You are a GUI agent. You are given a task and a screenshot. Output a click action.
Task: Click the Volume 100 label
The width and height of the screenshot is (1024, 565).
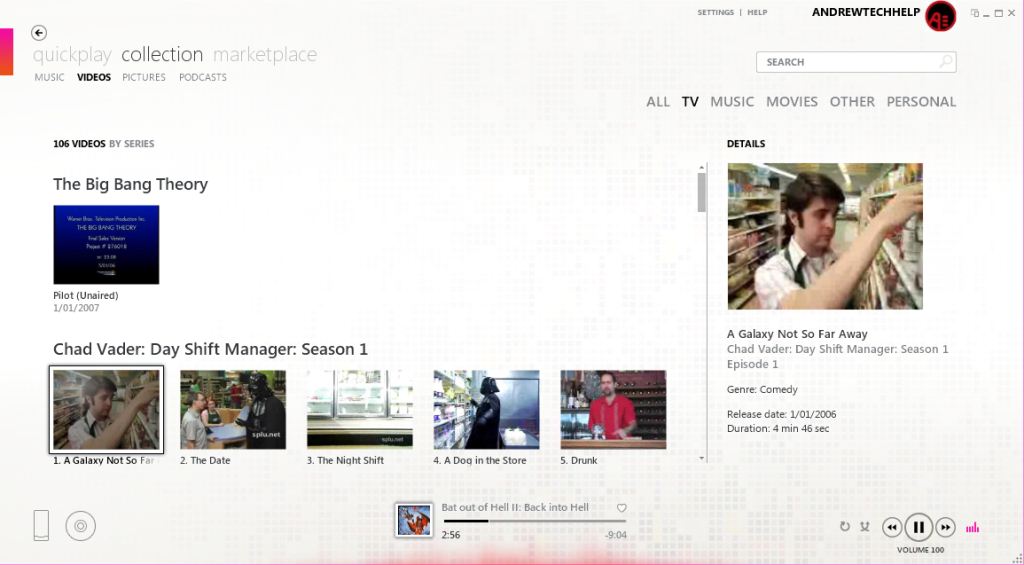coord(920,550)
